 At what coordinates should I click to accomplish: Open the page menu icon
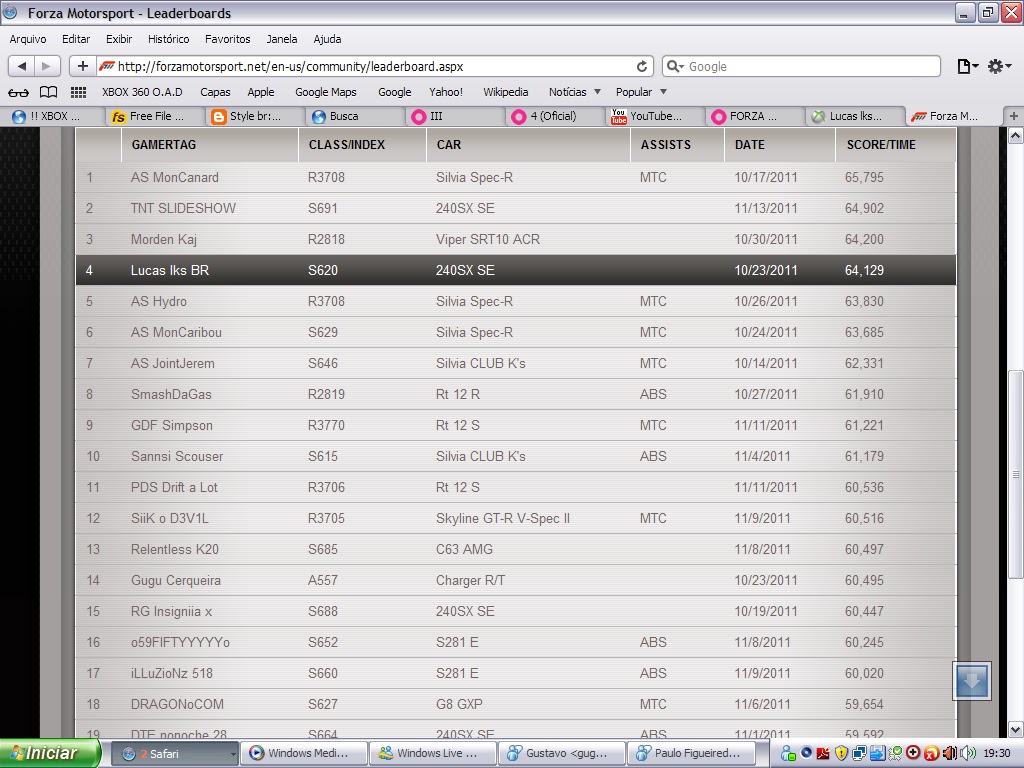tap(967, 66)
